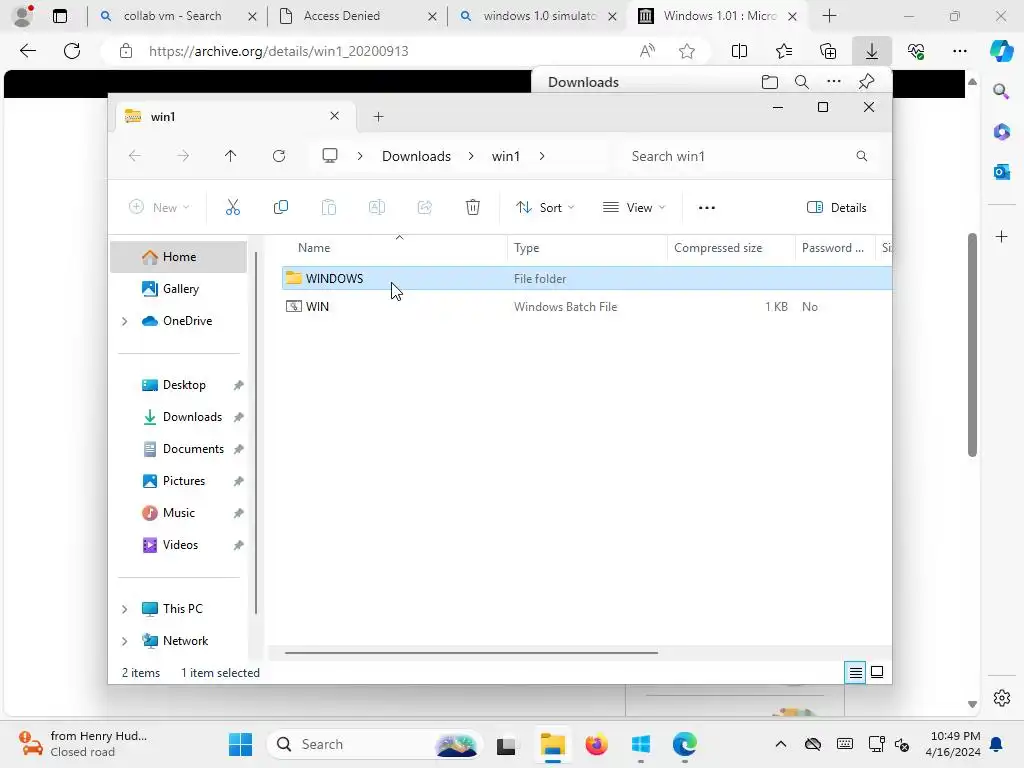The width and height of the screenshot is (1024, 768).
Task: Click the Rename icon in File Explorer toolbar
Action: [x=377, y=208]
